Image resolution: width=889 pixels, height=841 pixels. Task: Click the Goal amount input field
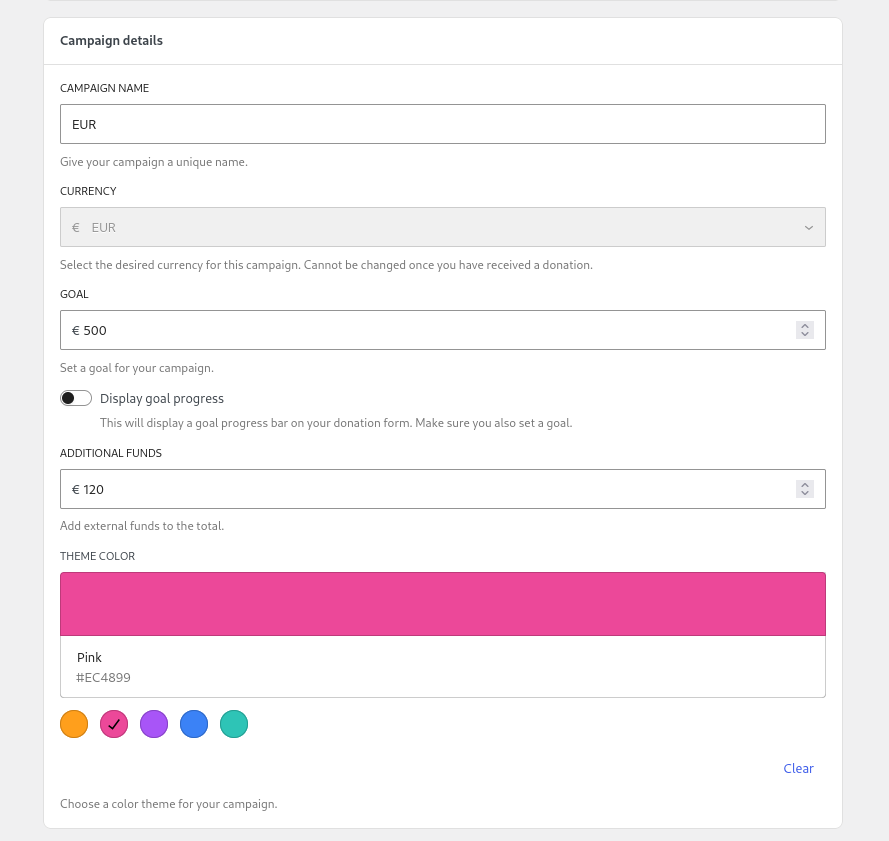[430, 330]
